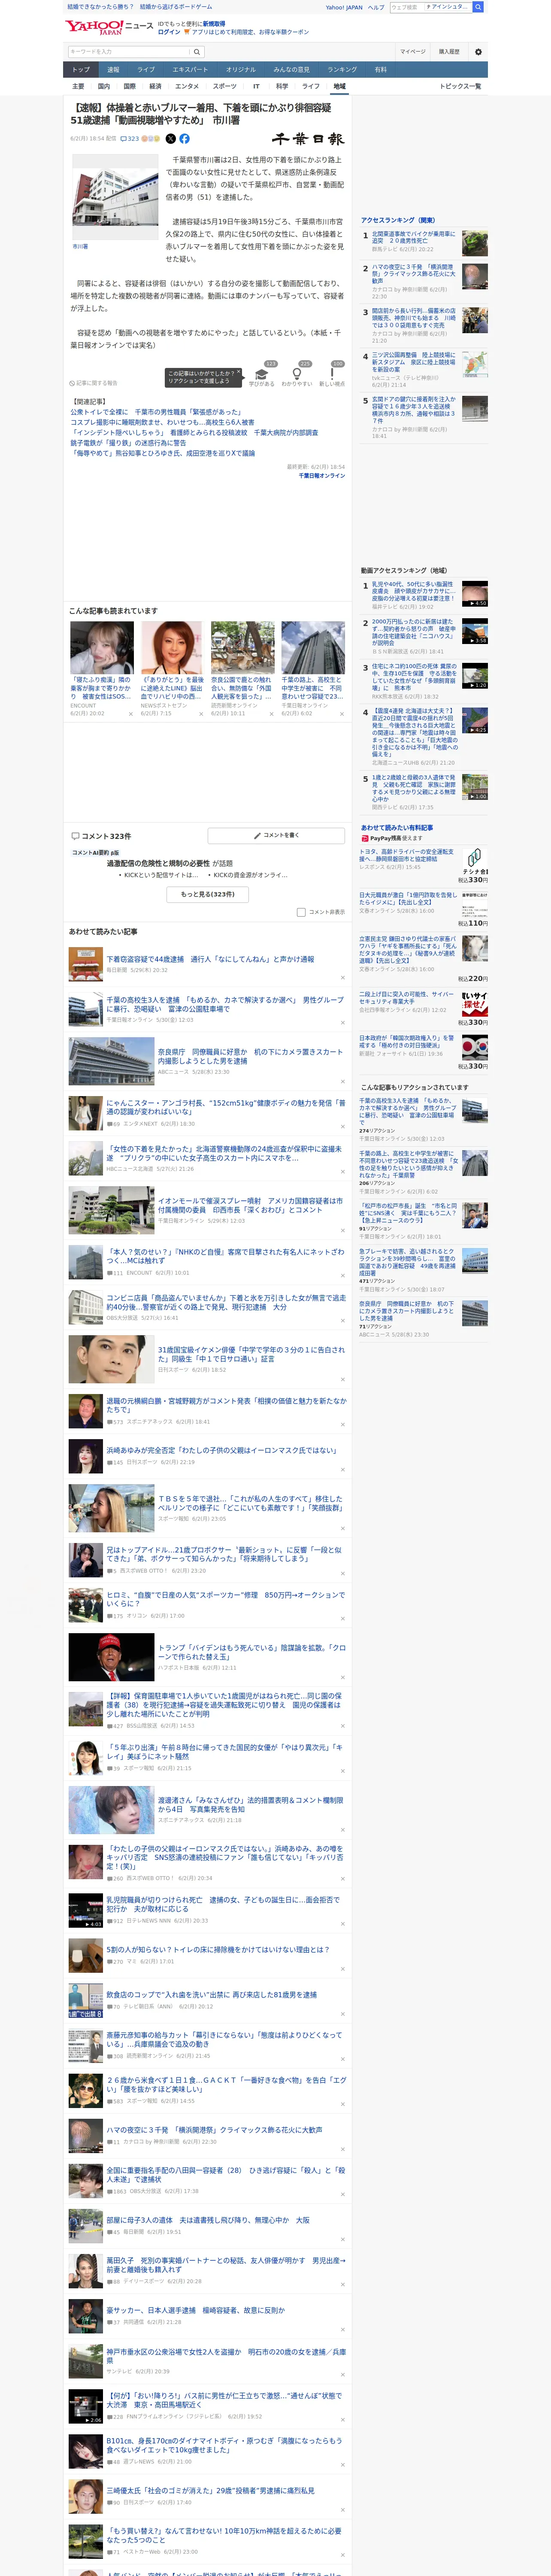Open ranking item 1 北関東道事故 article

click(424, 242)
